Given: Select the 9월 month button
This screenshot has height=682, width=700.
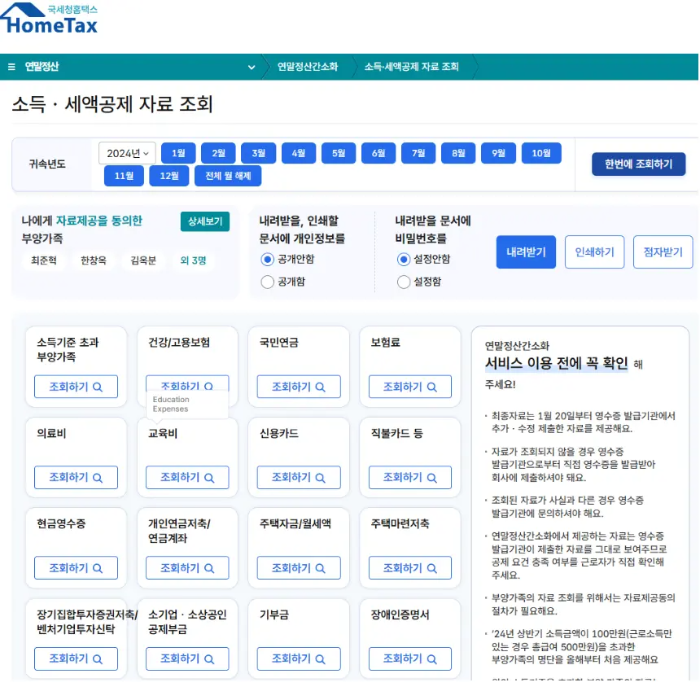Looking at the screenshot, I should point(498,154).
